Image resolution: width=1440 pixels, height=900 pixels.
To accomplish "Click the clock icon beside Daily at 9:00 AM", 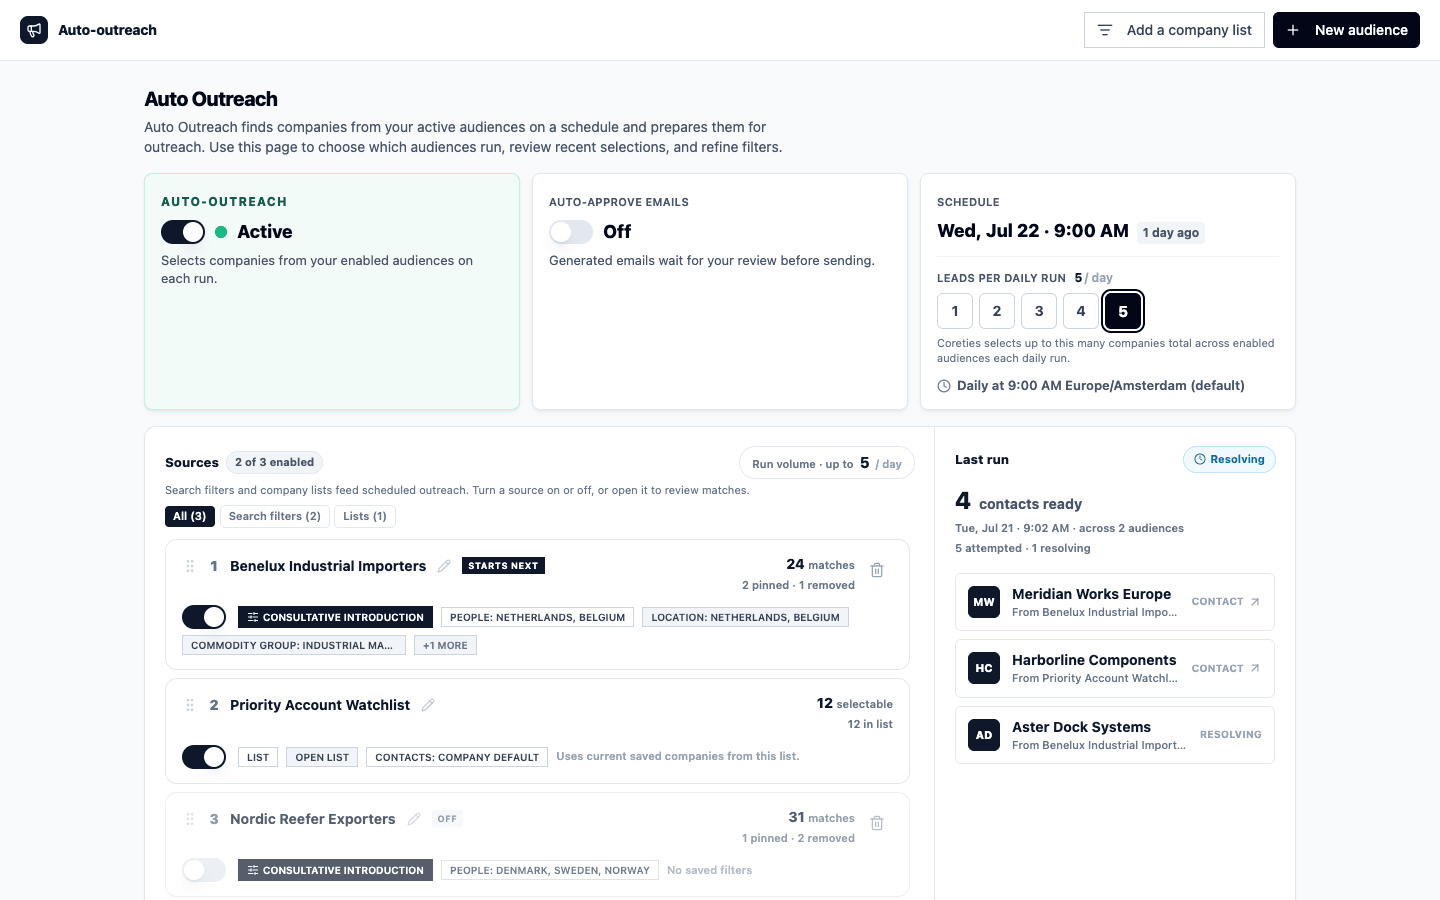I will click(944, 386).
